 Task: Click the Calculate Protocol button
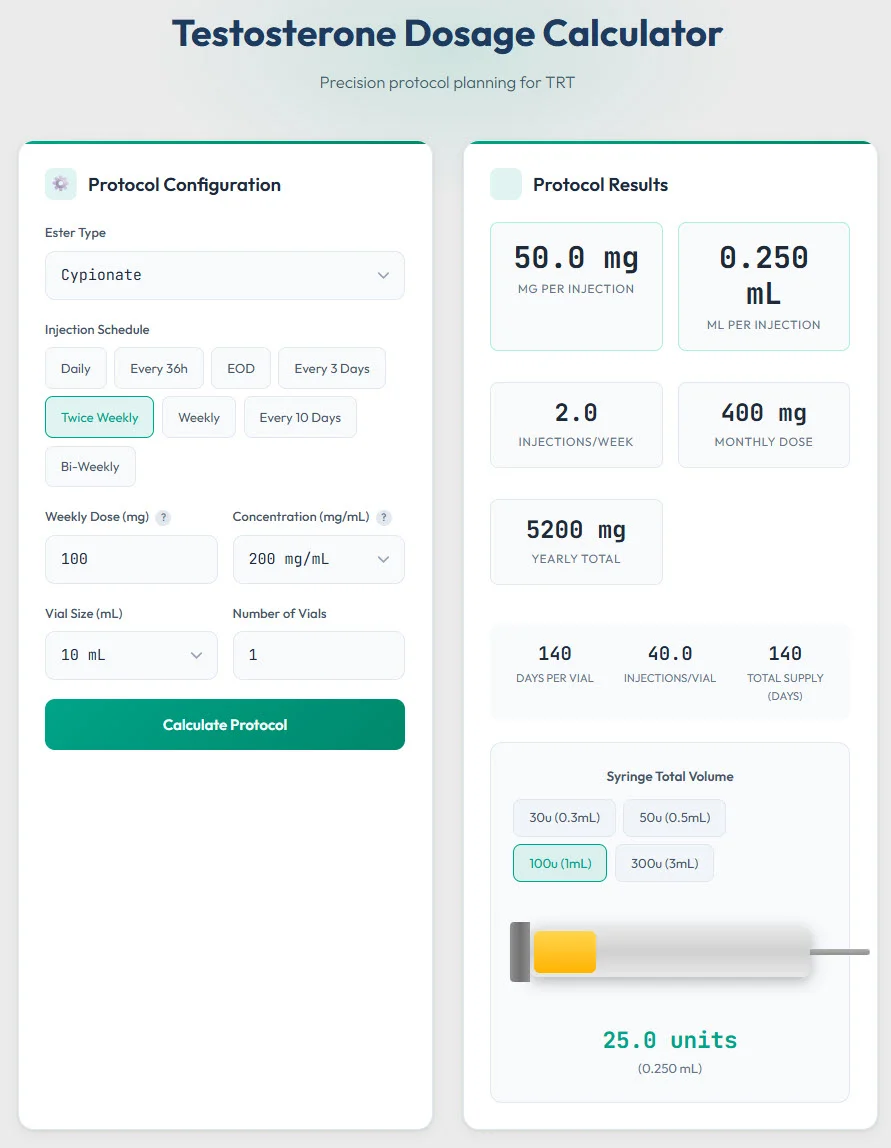click(224, 724)
